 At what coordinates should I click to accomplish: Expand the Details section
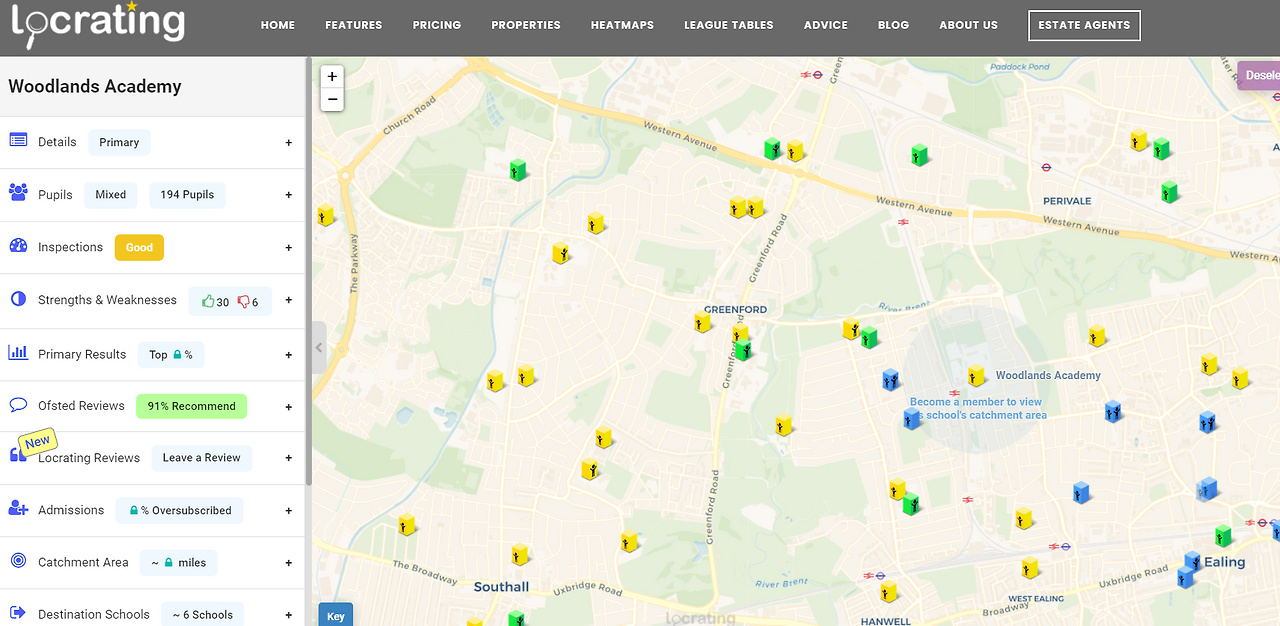[x=288, y=142]
